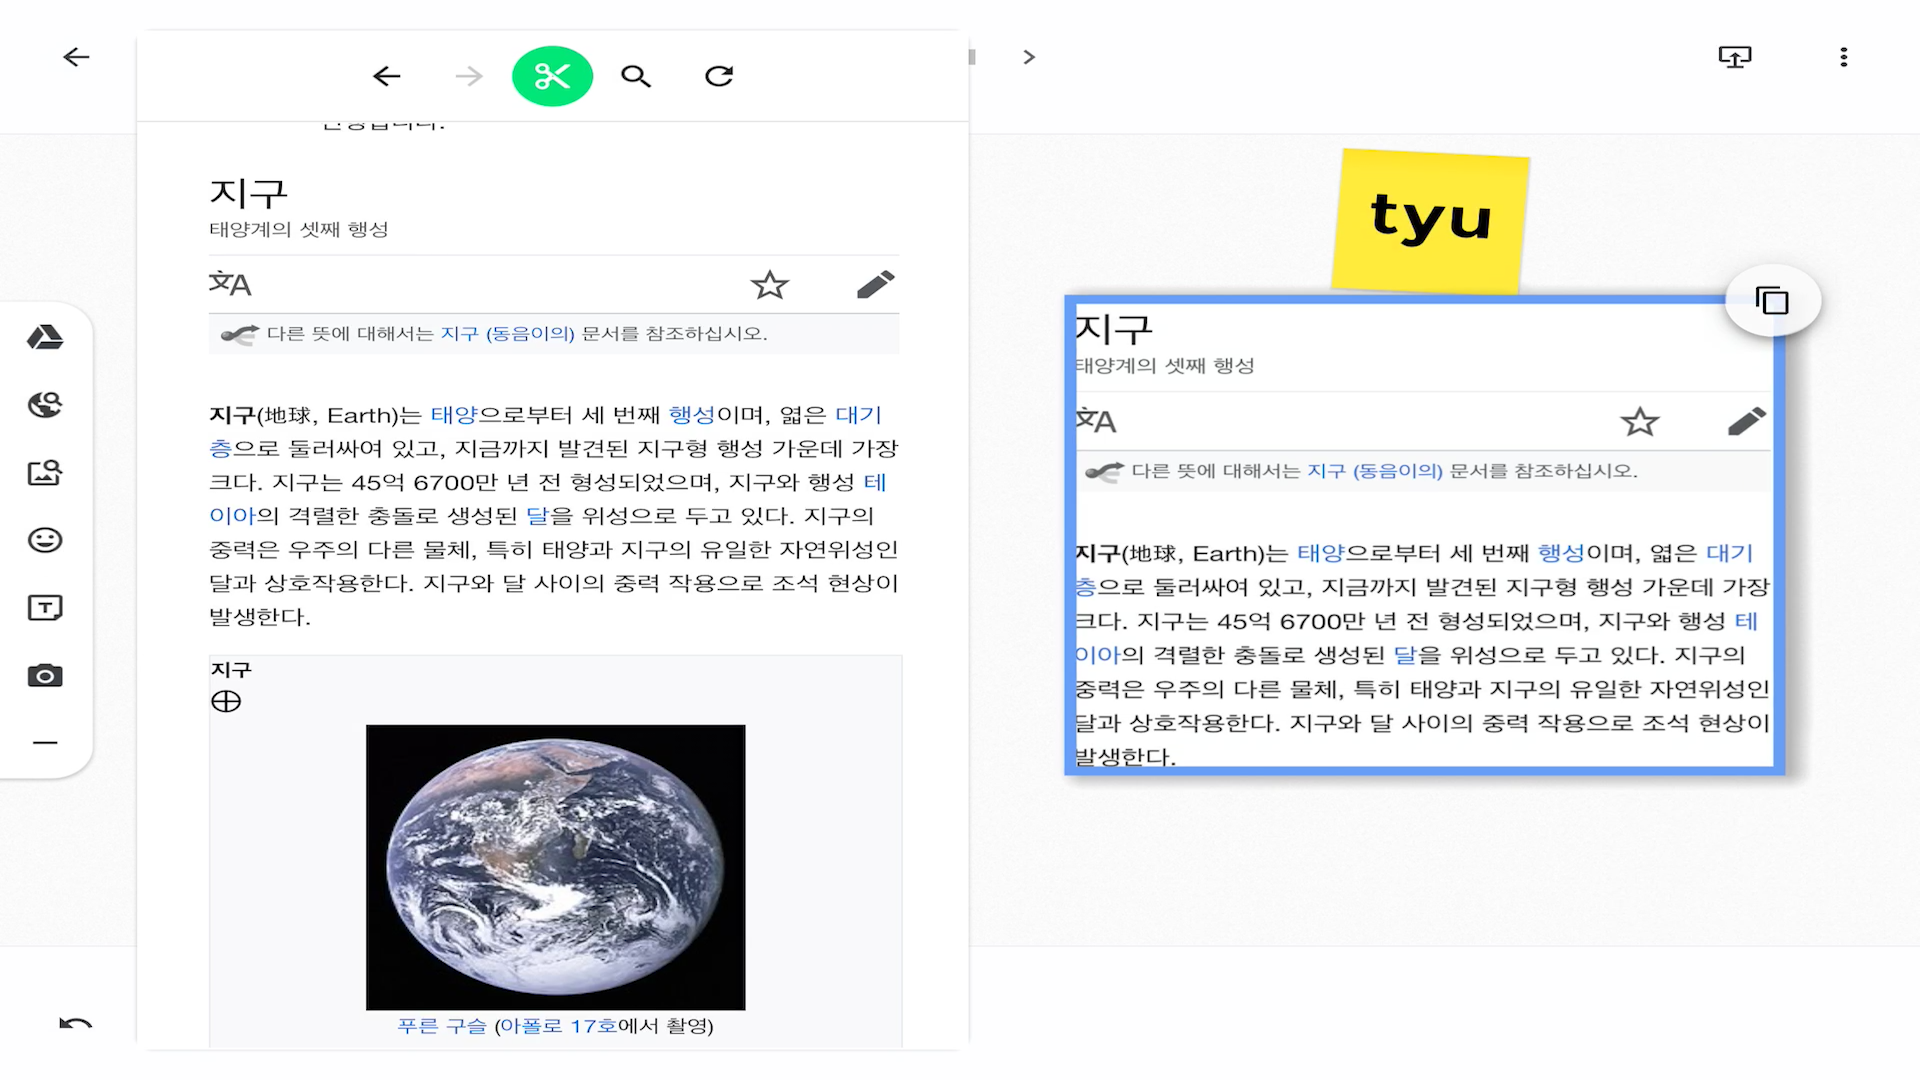Add a text box from sidebar
Viewport: 1920px width, 1080px height.
tap(45, 608)
